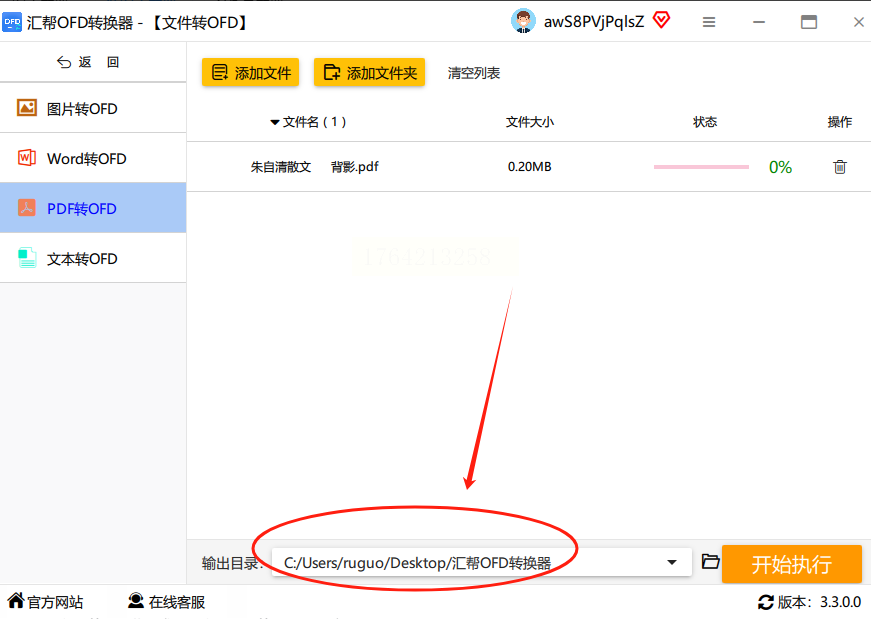Open the user avatar profile picture
871x621 pixels.
pos(523,21)
